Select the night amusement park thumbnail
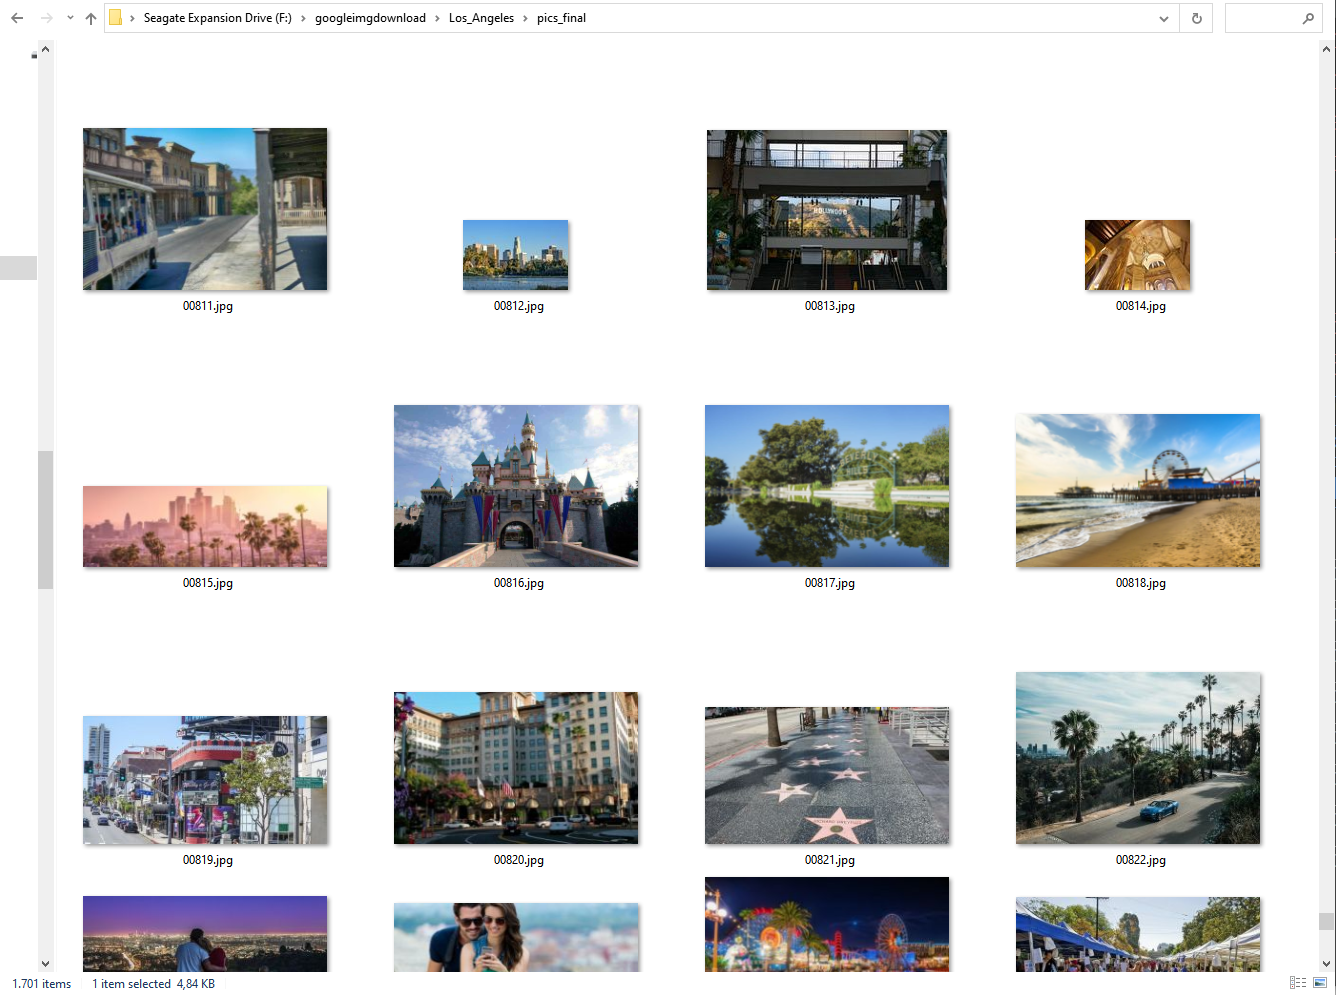The image size is (1336, 995). pos(827,925)
